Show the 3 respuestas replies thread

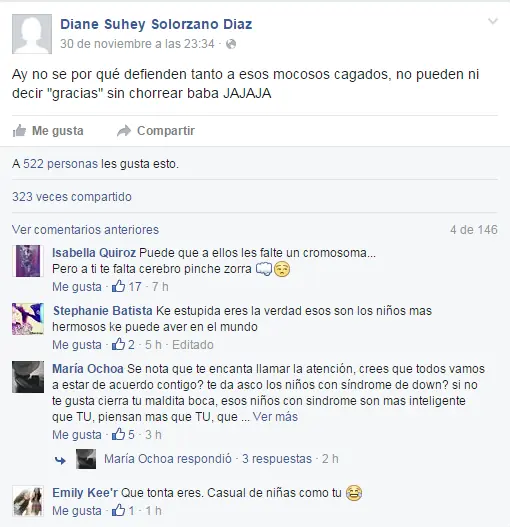[x=277, y=459]
